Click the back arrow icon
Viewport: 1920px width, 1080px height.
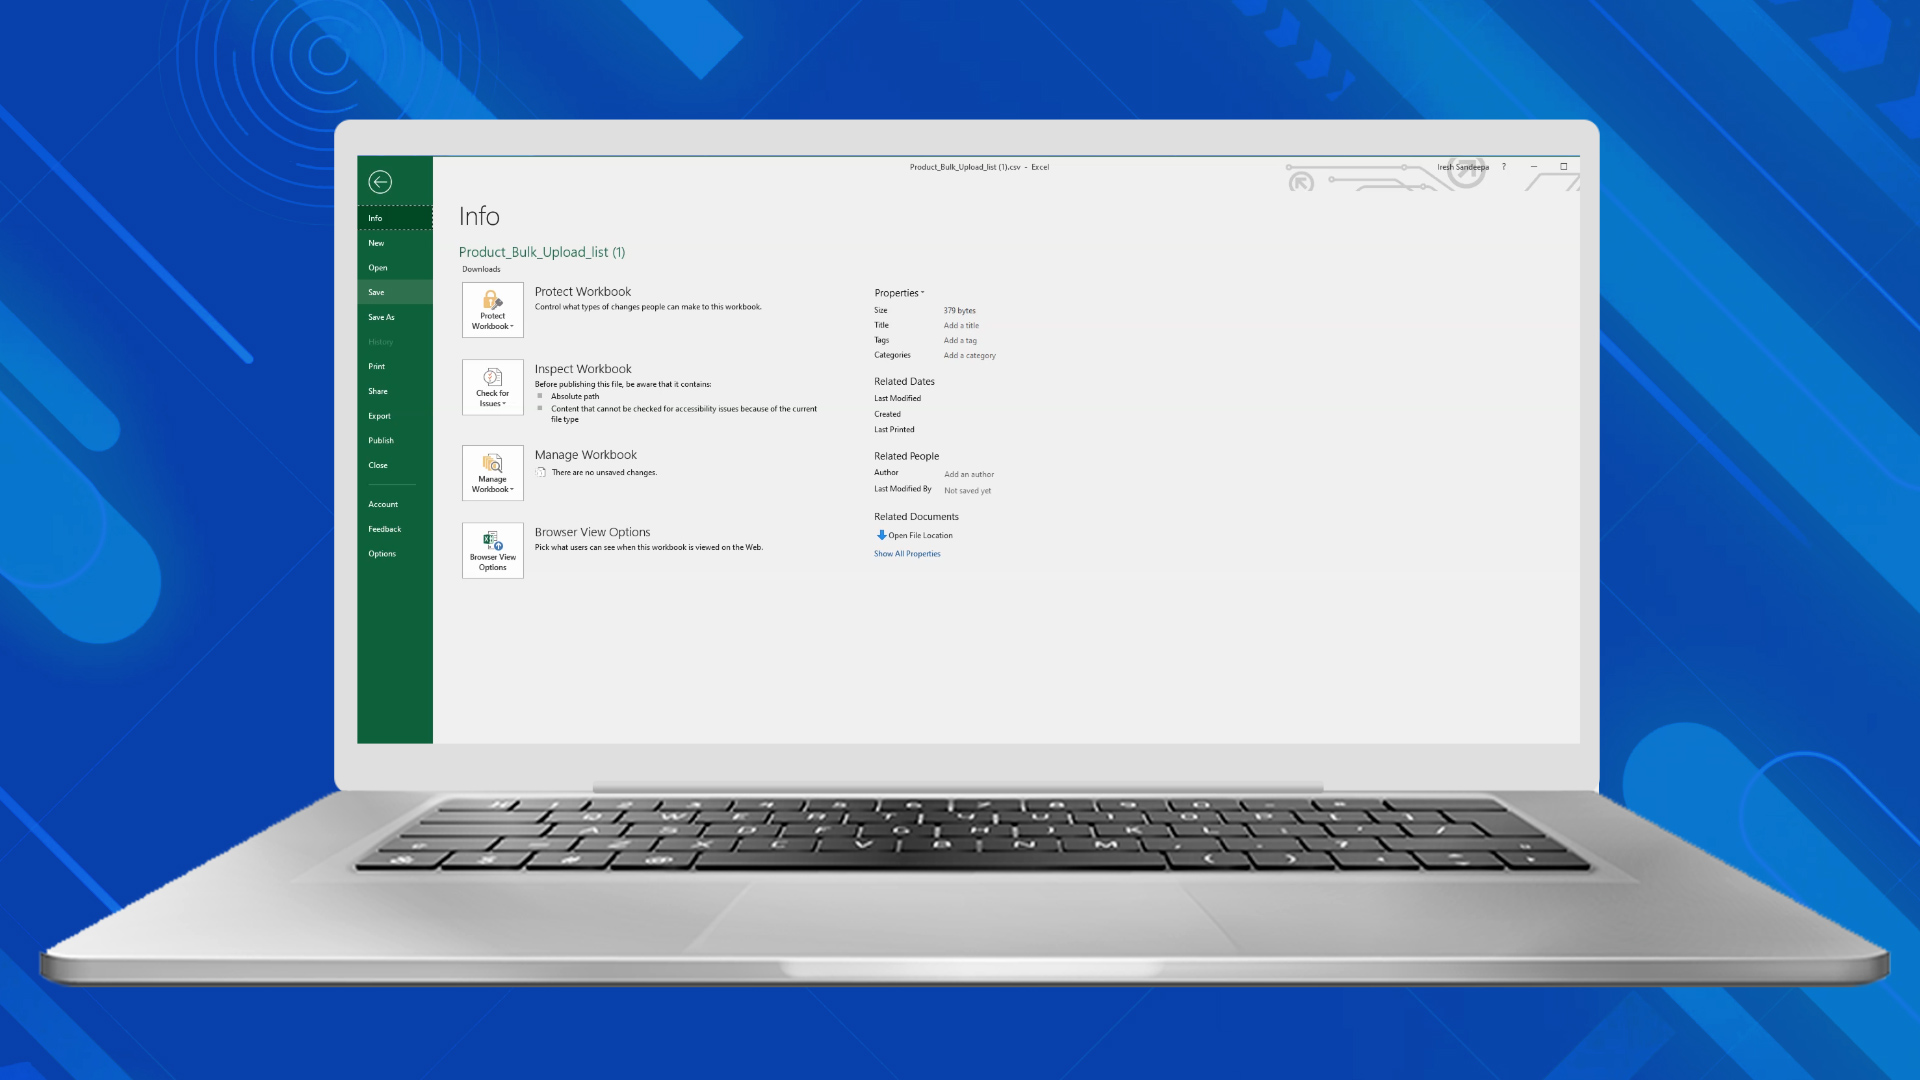click(380, 182)
